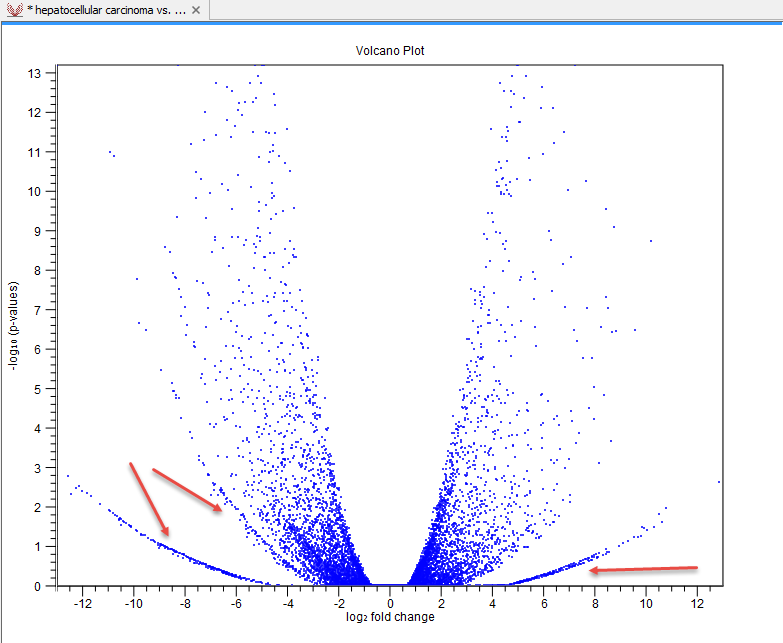Screen dimensions: 783x643
Task: Click the volcano plot icon on the tab
Action: [15, 9]
